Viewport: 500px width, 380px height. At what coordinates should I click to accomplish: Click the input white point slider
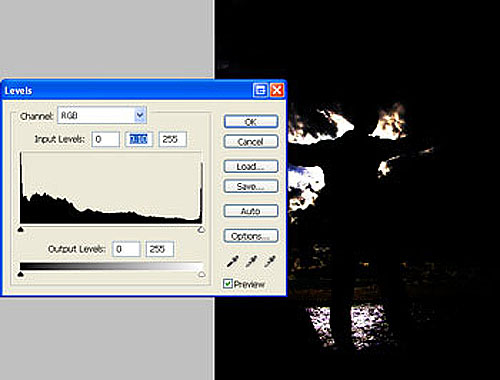(x=201, y=229)
